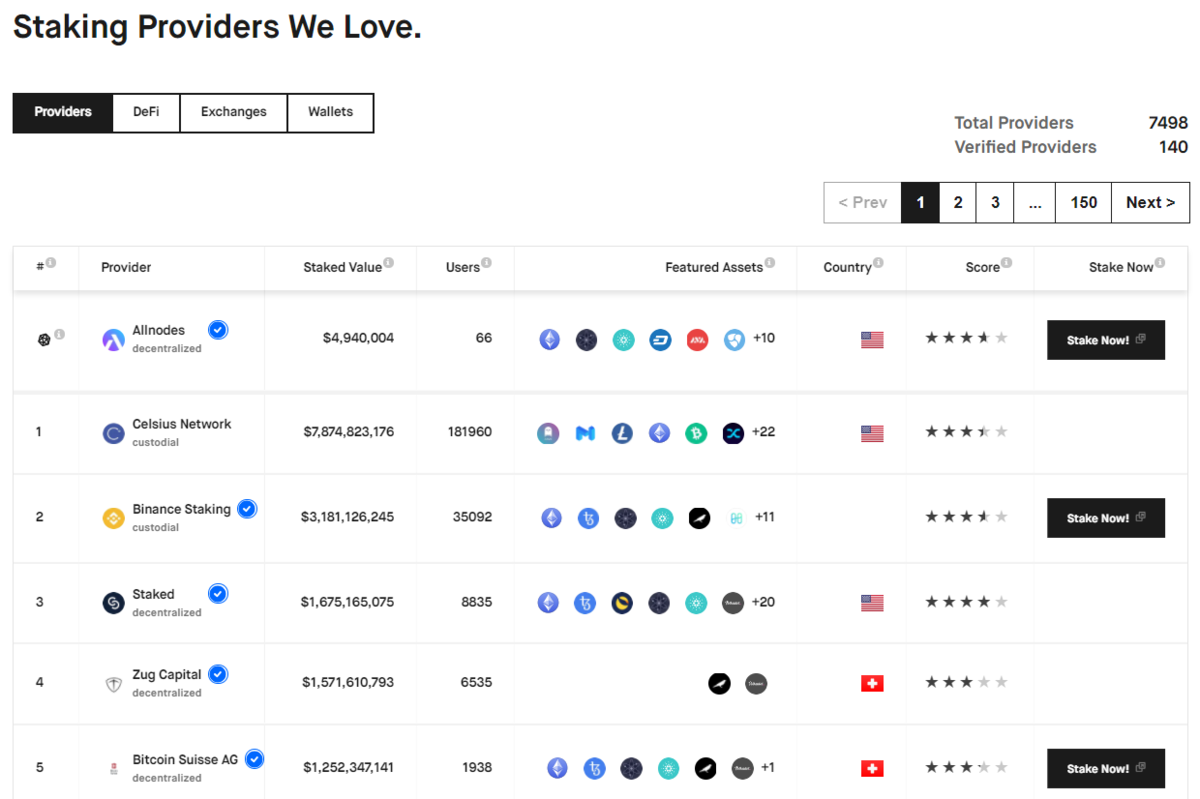Expand the +22 more assets for Celsius Network
Viewport: 1200px width, 799px height.
click(764, 432)
